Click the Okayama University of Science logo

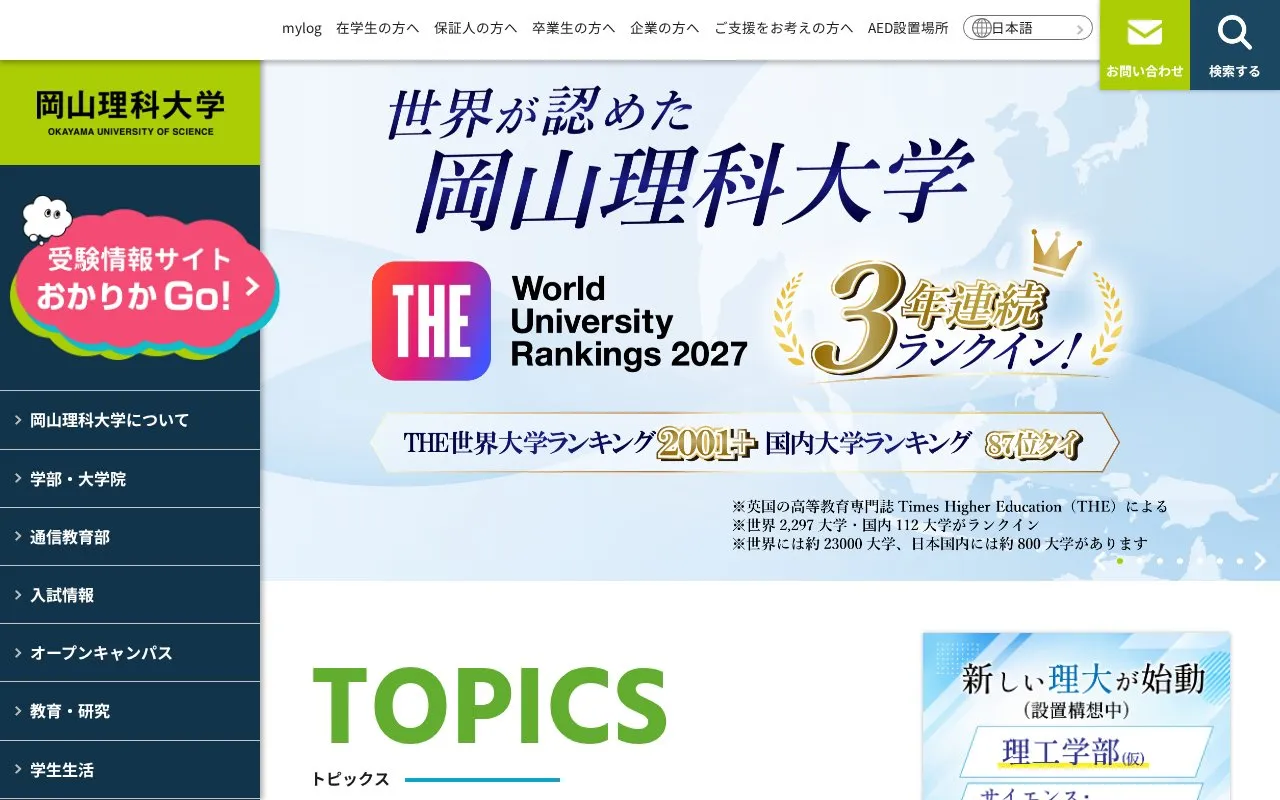click(x=130, y=112)
